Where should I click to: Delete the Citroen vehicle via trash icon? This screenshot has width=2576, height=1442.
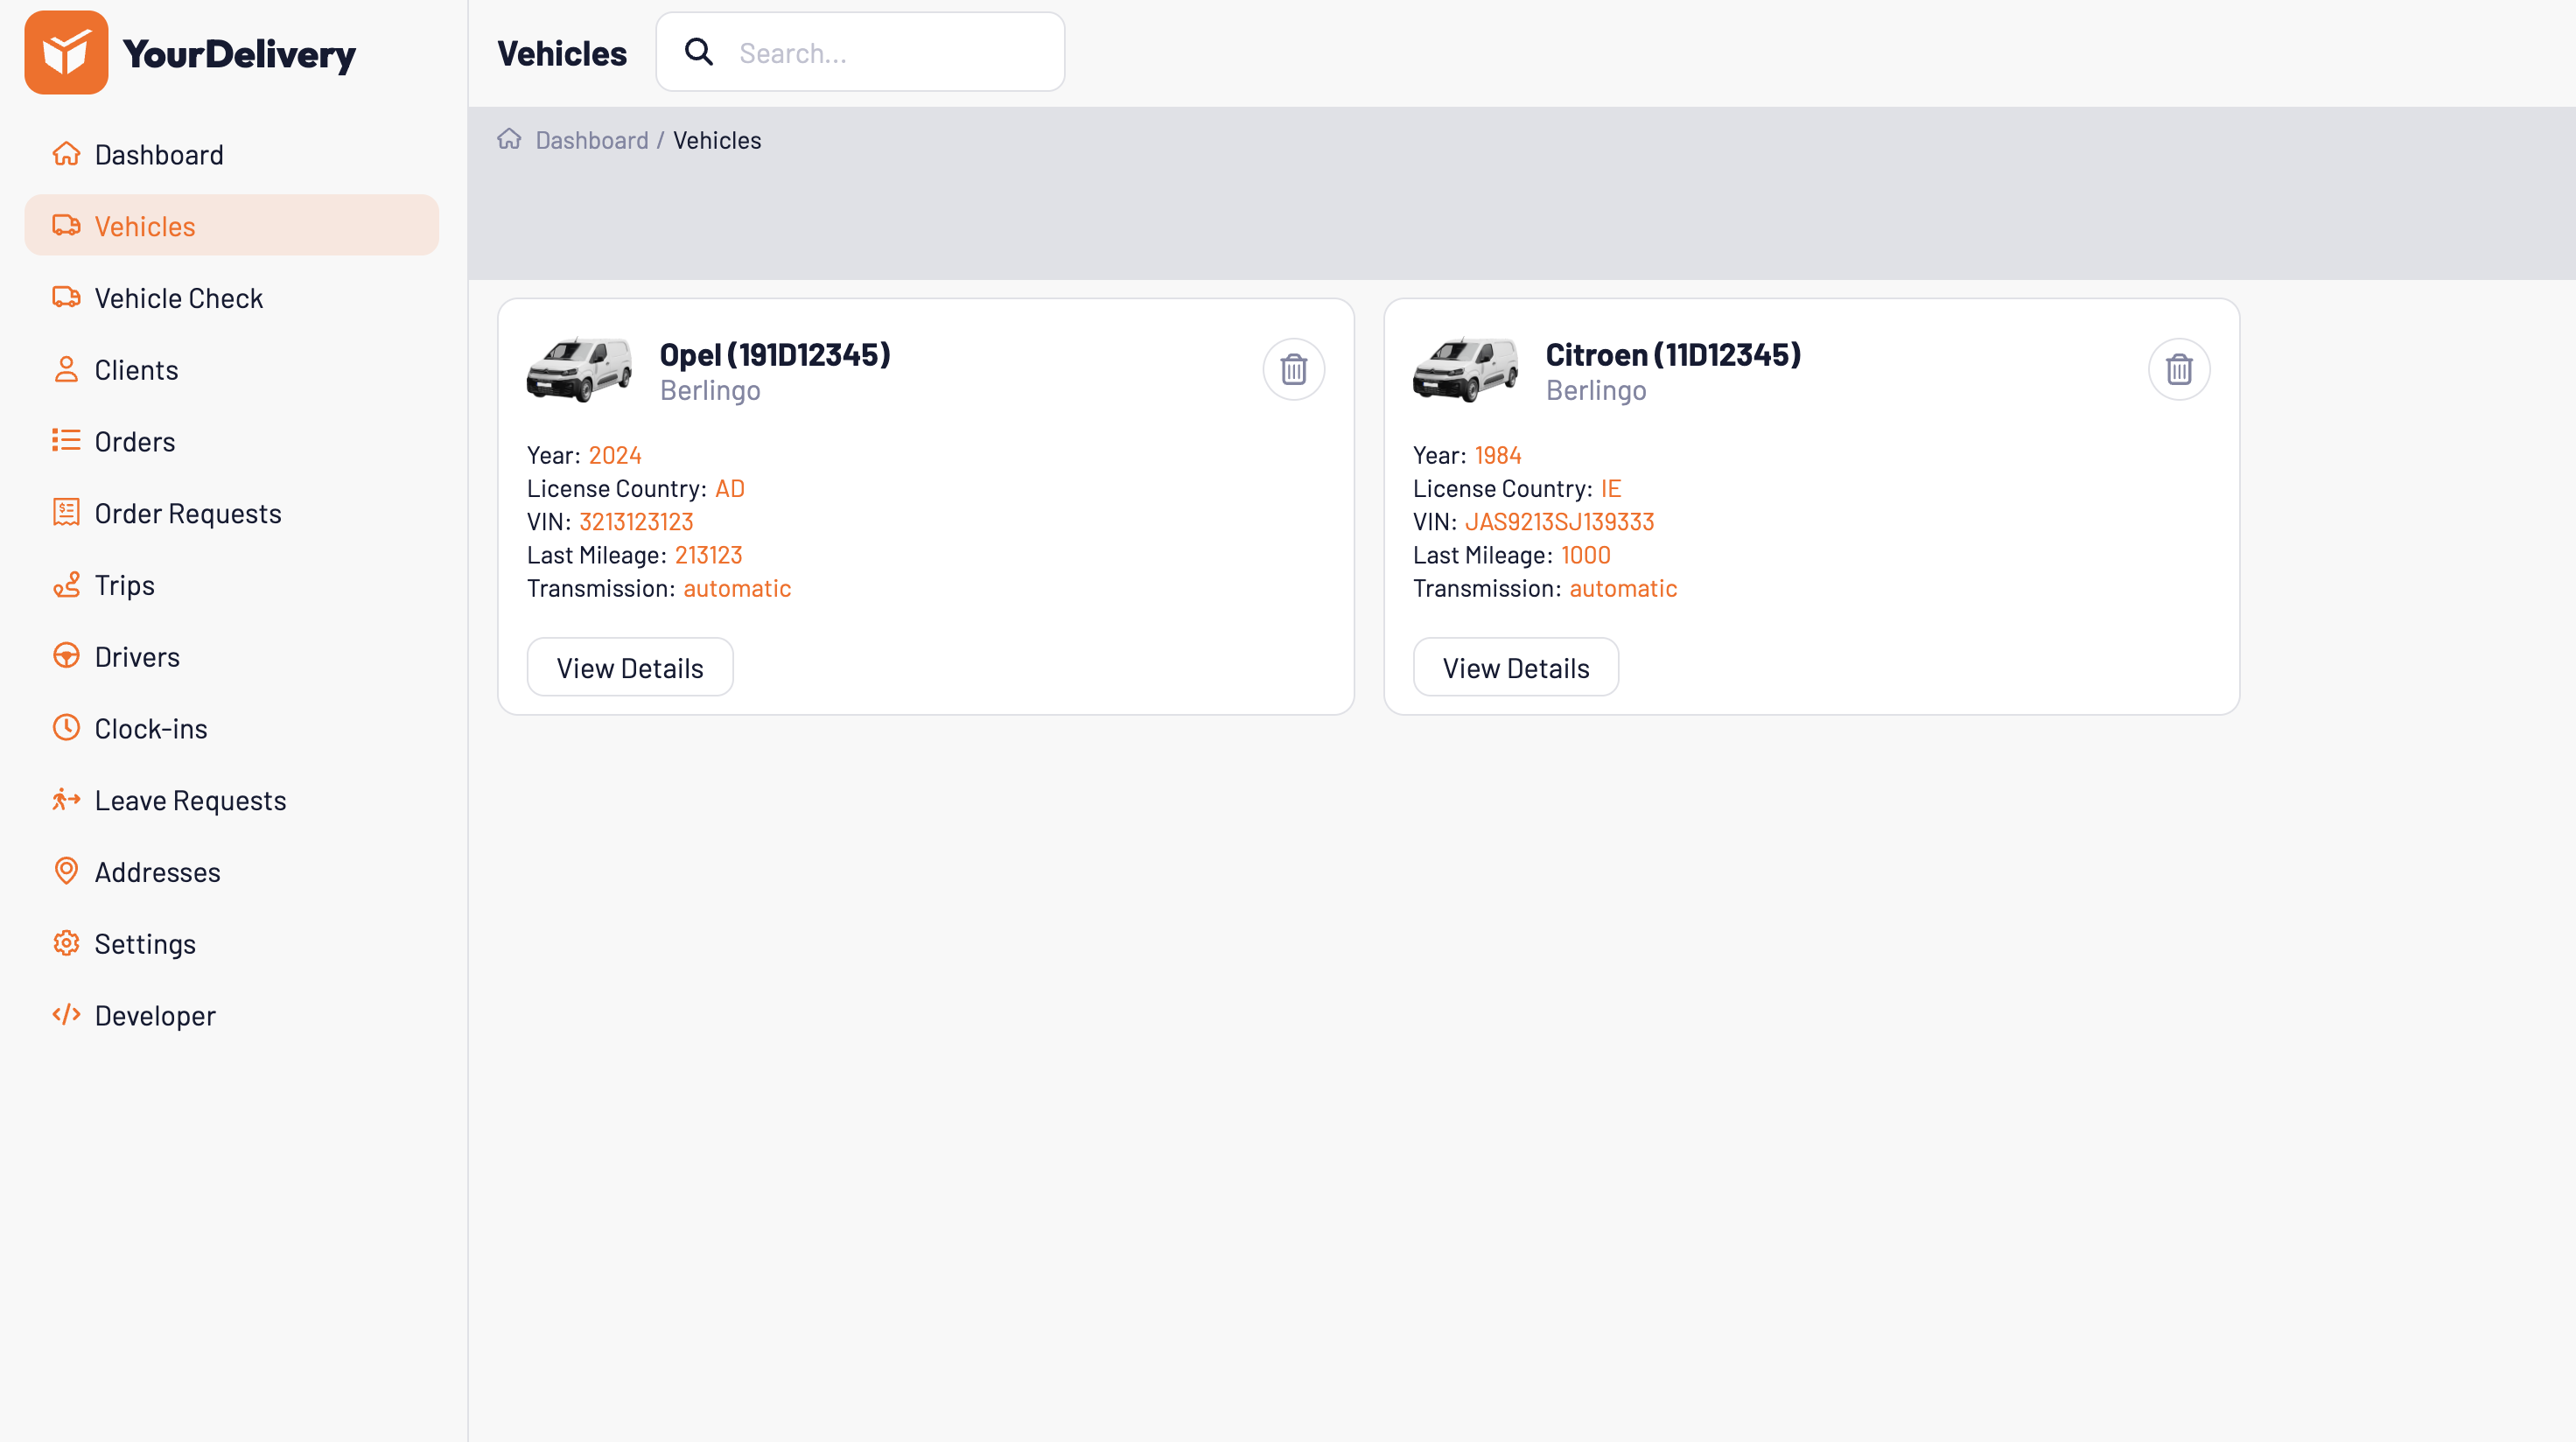click(2179, 369)
